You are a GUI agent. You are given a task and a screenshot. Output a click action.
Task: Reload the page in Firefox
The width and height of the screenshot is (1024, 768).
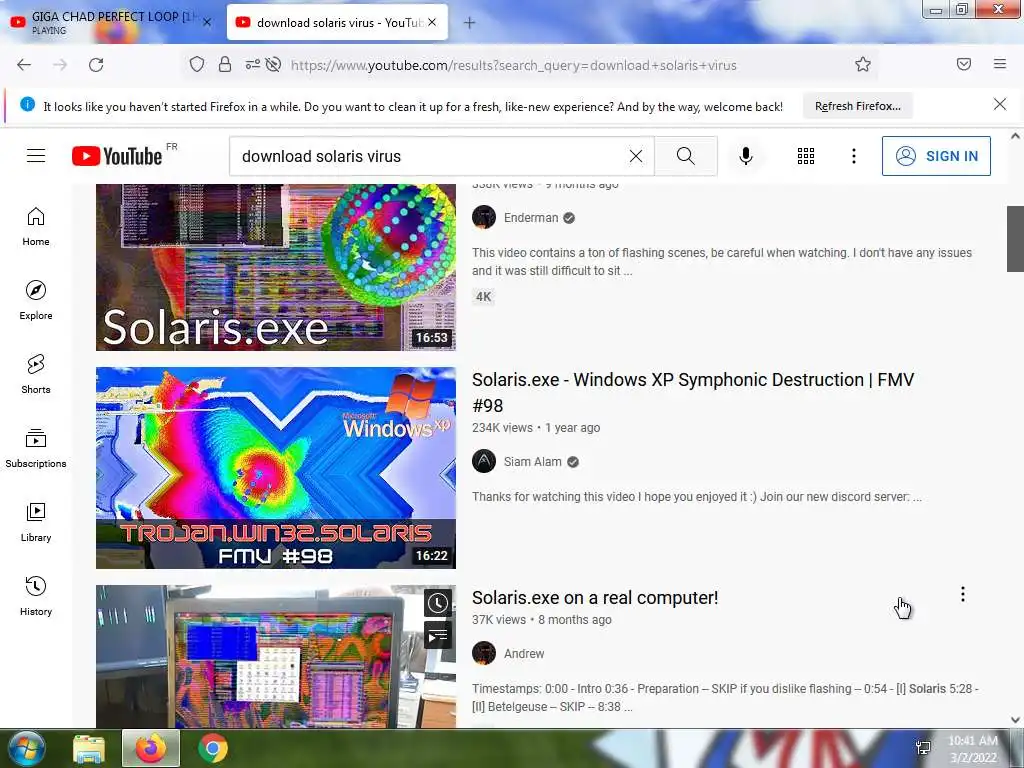(96, 65)
